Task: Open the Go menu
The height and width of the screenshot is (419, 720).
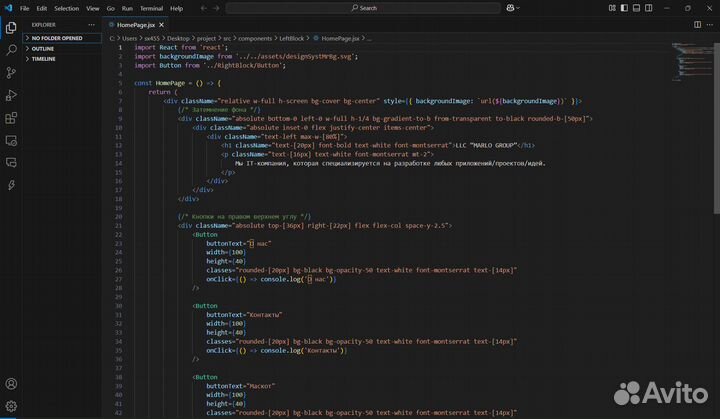Action: 111,8
